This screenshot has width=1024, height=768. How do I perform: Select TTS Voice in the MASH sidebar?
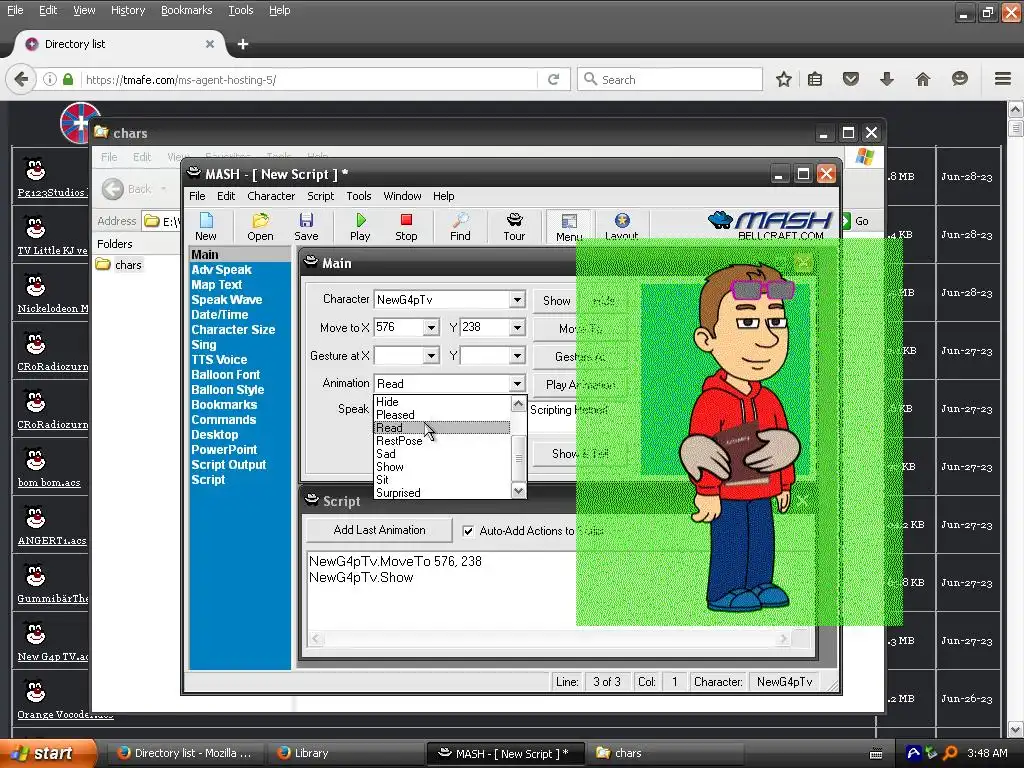(x=219, y=360)
